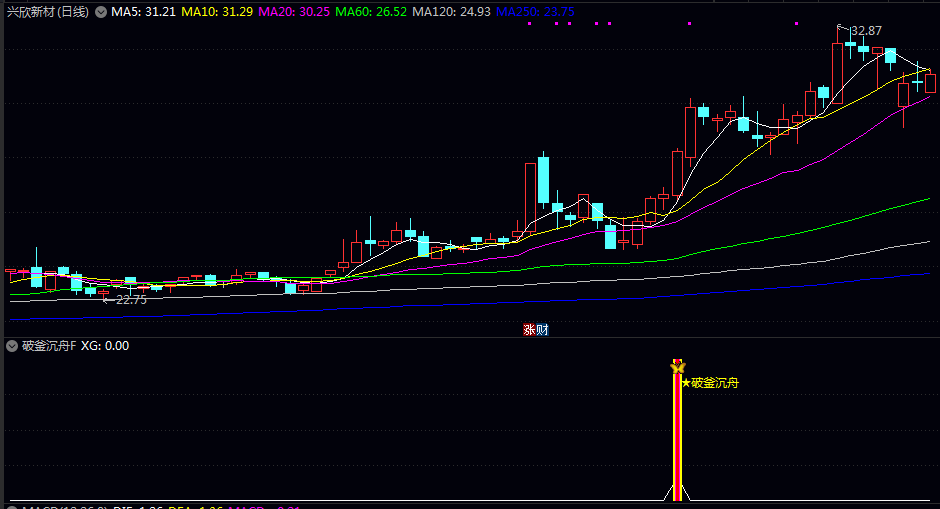940x509 pixels.
Task: Select the MA10: 31.29 indicator label
Action: 217,12
